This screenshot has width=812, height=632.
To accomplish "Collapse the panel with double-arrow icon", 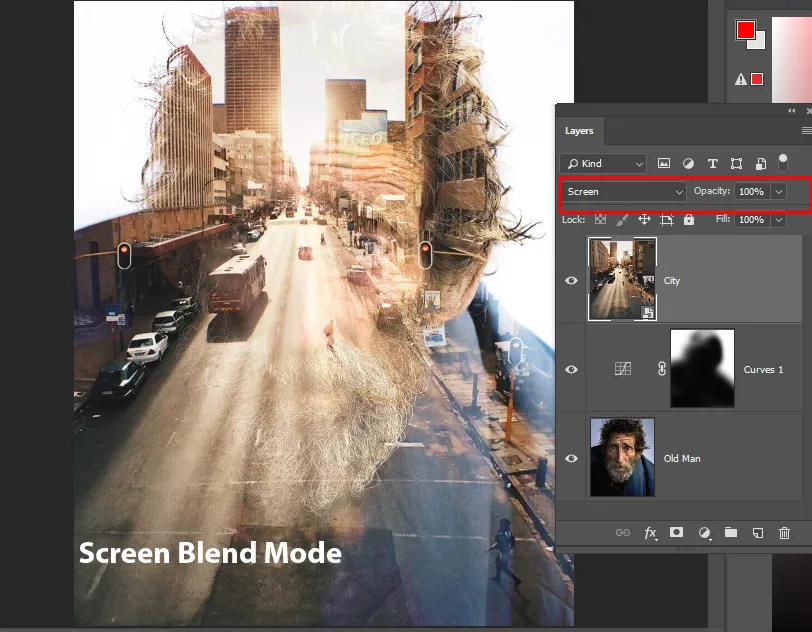I will (792, 110).
